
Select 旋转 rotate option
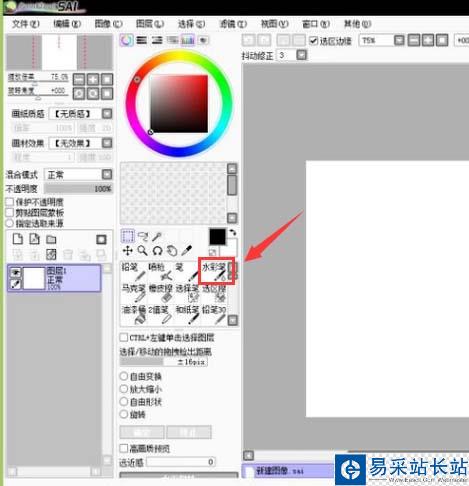pos(124,414)
